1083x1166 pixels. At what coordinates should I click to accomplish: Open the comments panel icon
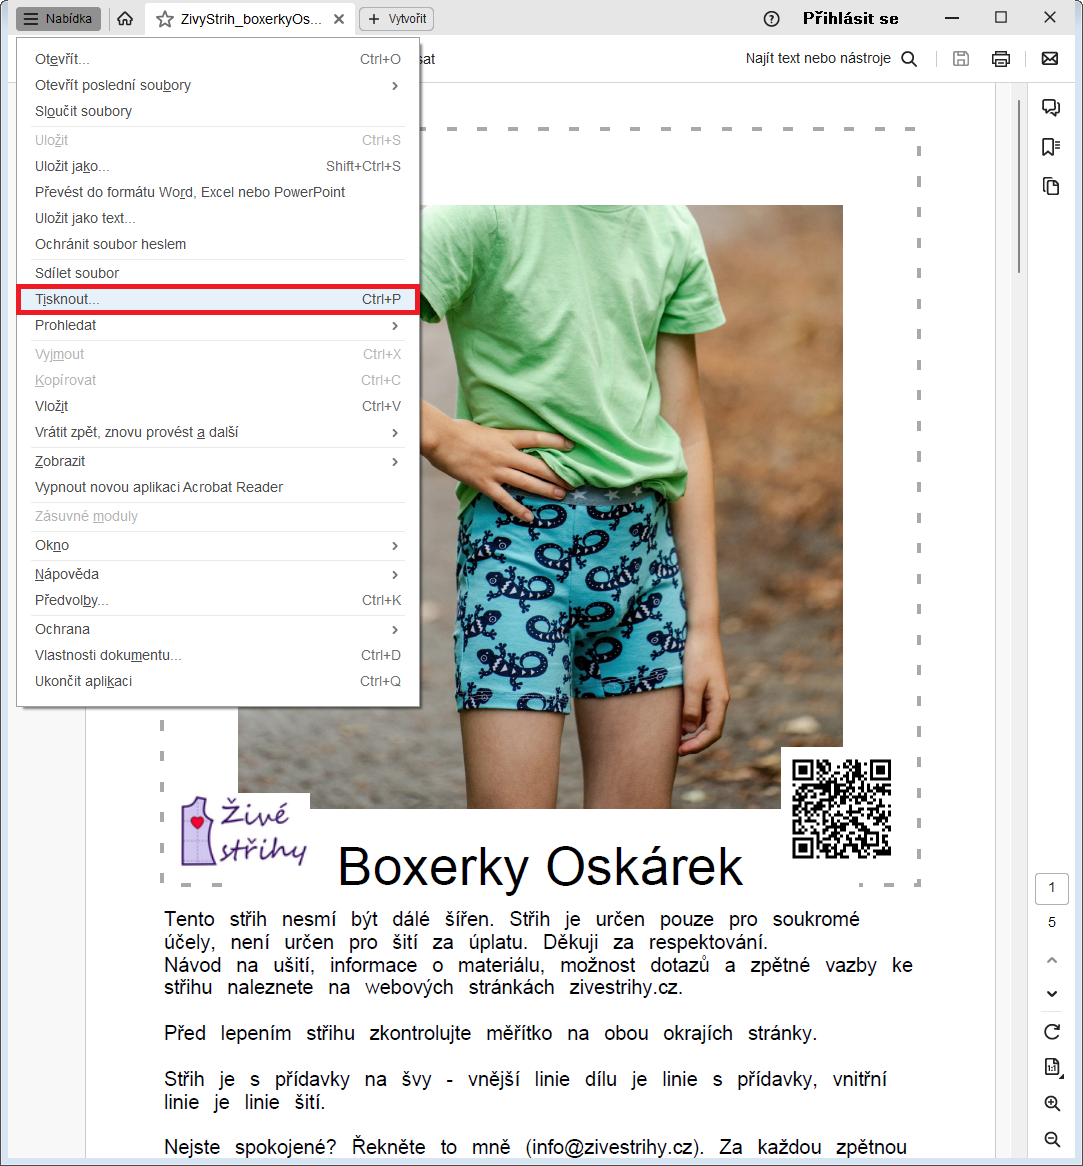[1051, 108]
